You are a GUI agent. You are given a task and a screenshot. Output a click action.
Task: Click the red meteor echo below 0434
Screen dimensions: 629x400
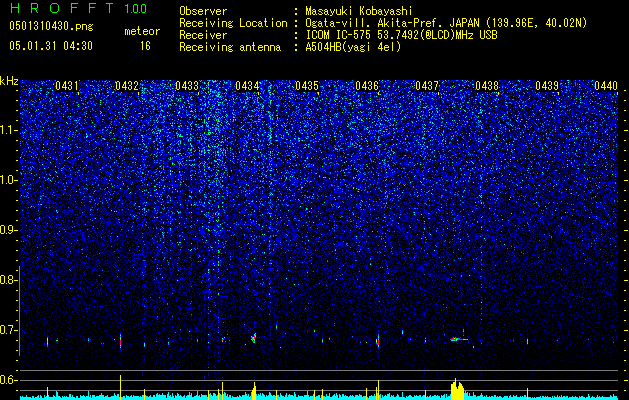(x=254, y=338)
